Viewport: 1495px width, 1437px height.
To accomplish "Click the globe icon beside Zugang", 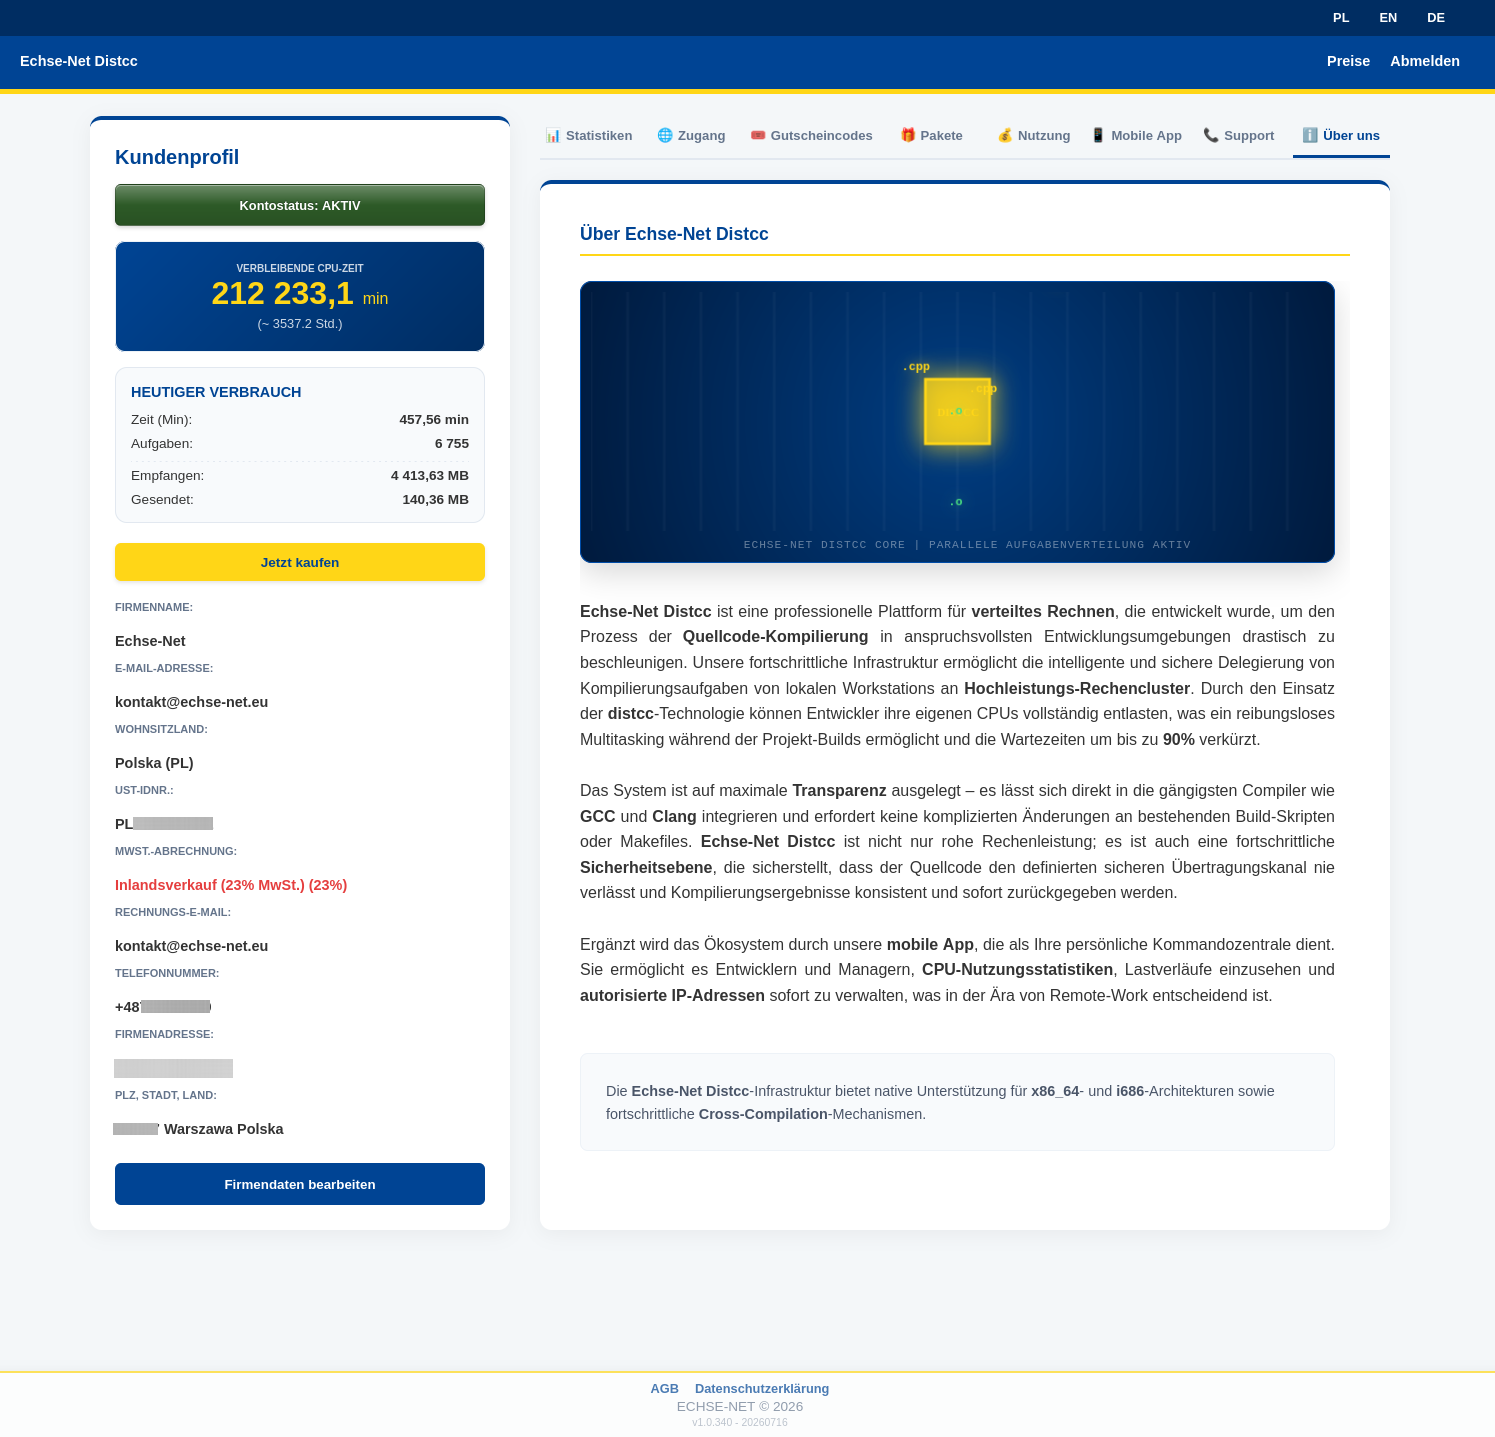I will 665,136.
